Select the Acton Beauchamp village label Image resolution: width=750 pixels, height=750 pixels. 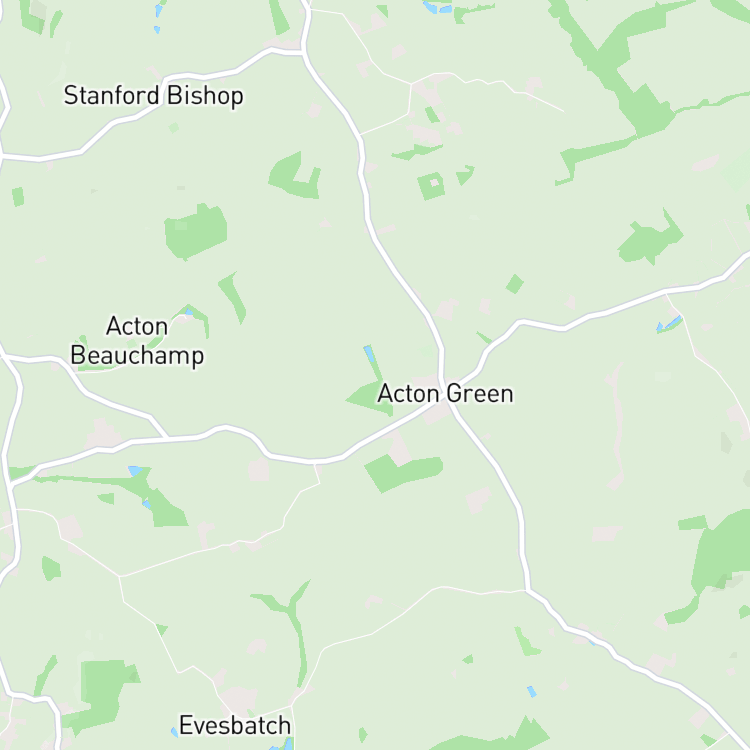coord(137,341)
